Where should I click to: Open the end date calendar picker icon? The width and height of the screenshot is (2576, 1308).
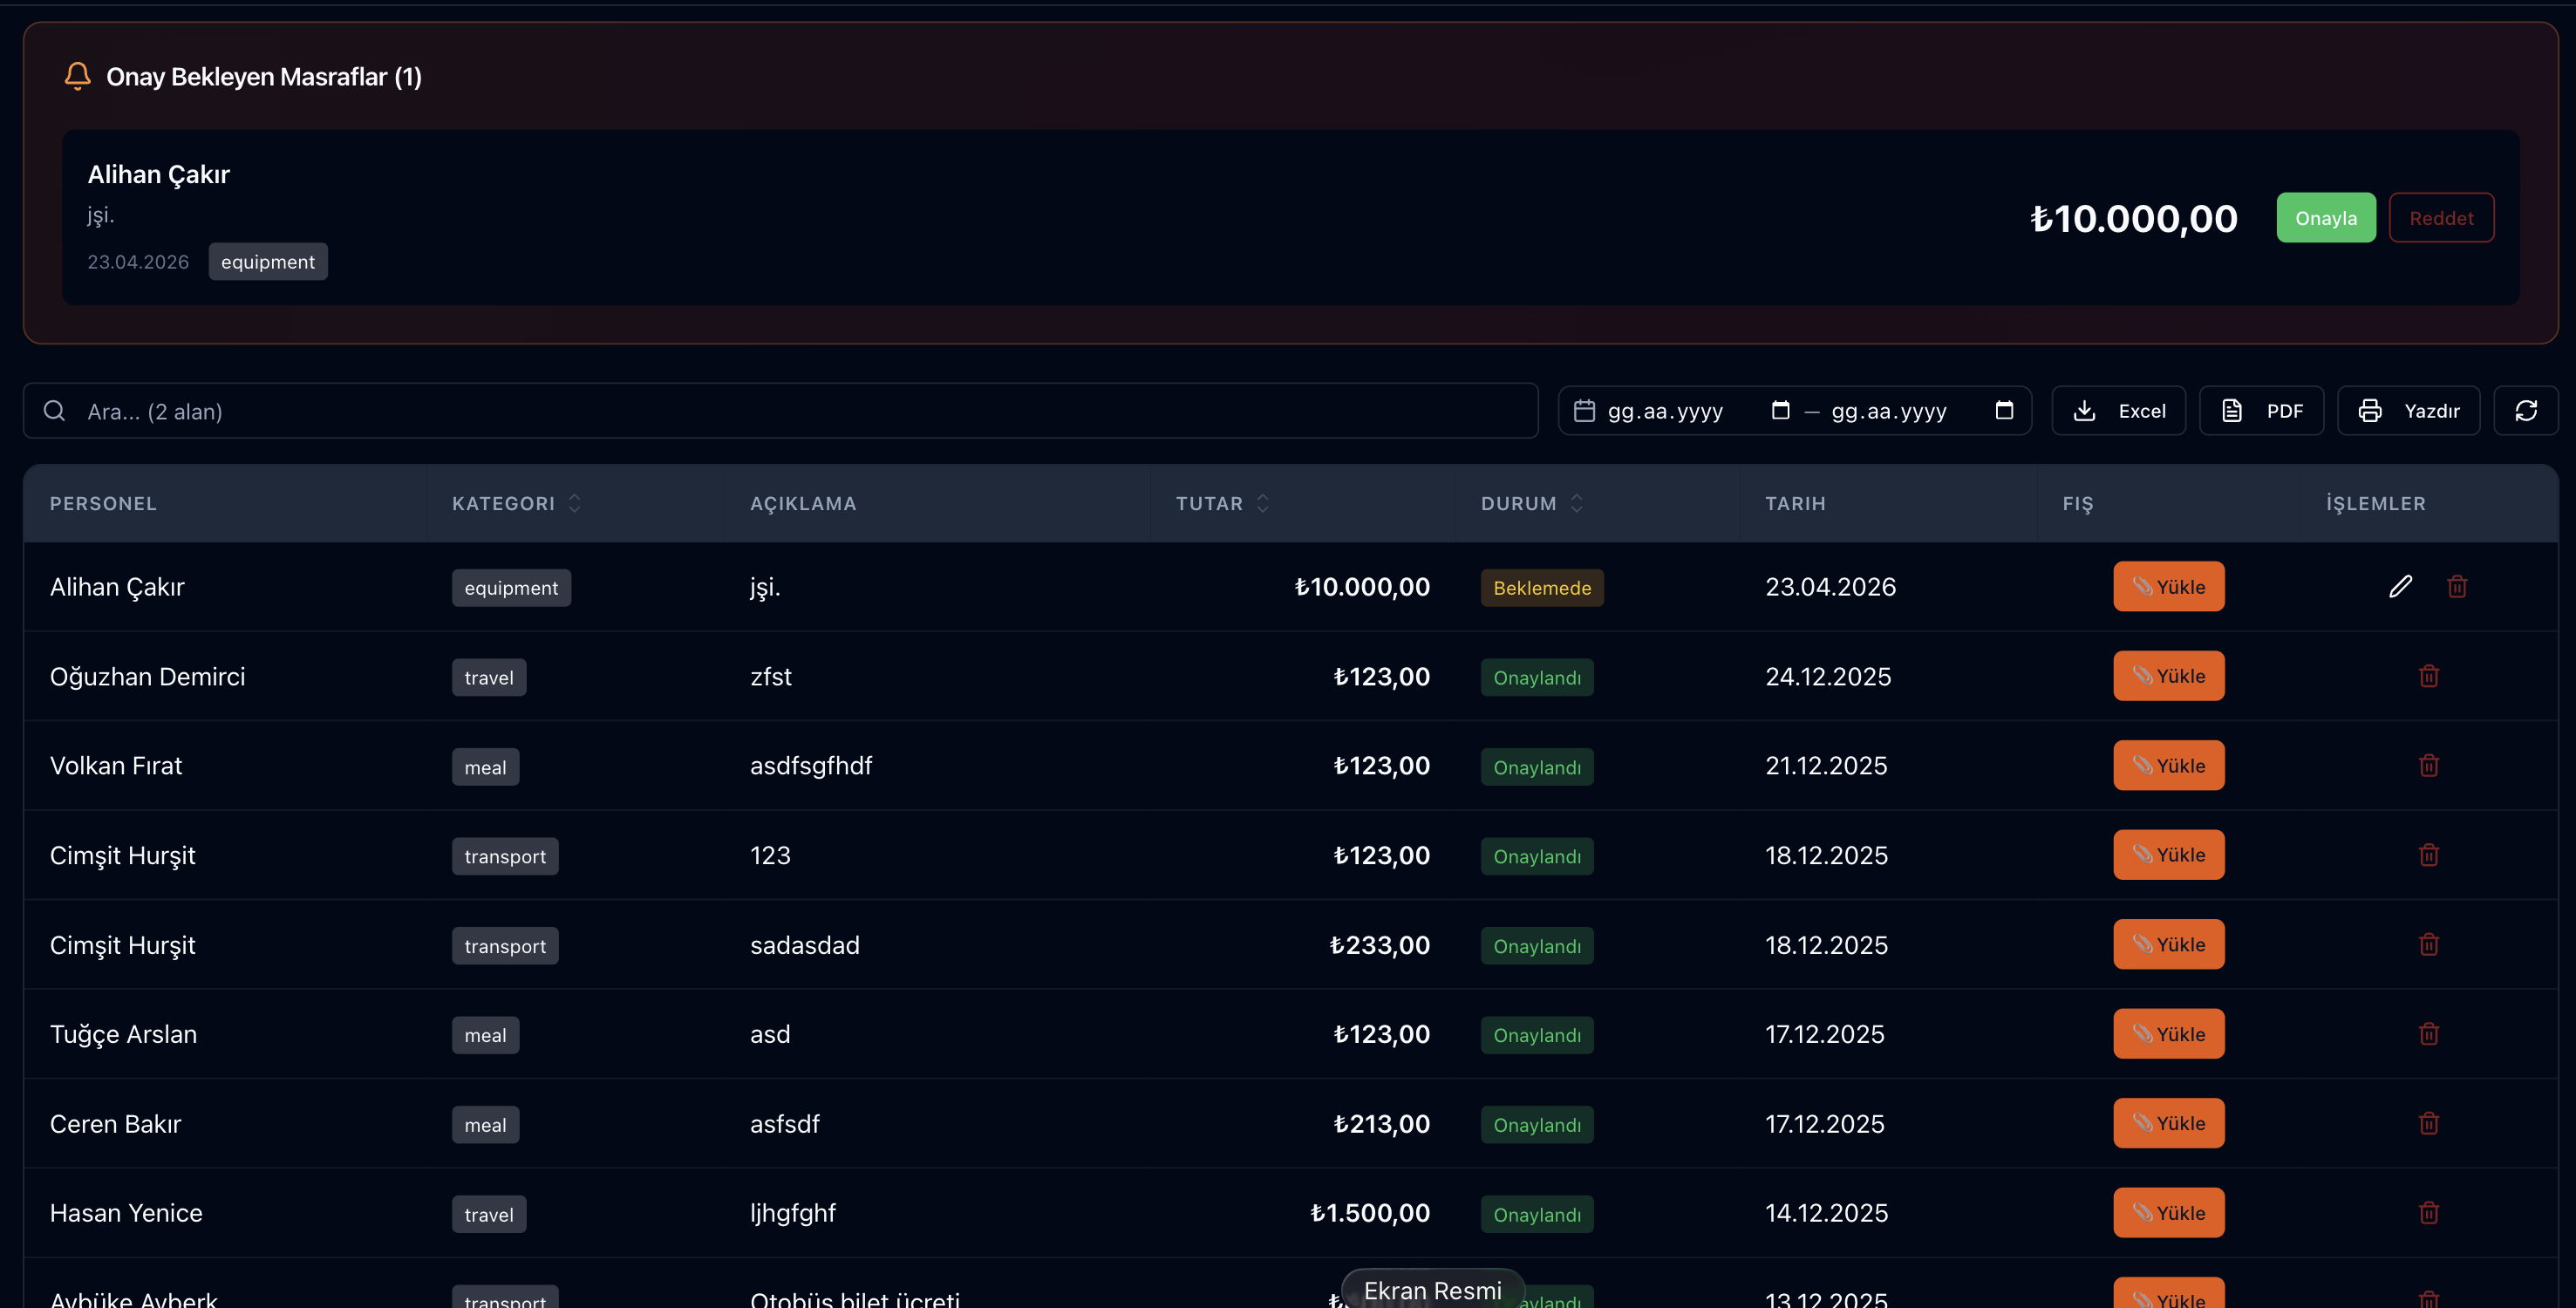pos(2004,411)
